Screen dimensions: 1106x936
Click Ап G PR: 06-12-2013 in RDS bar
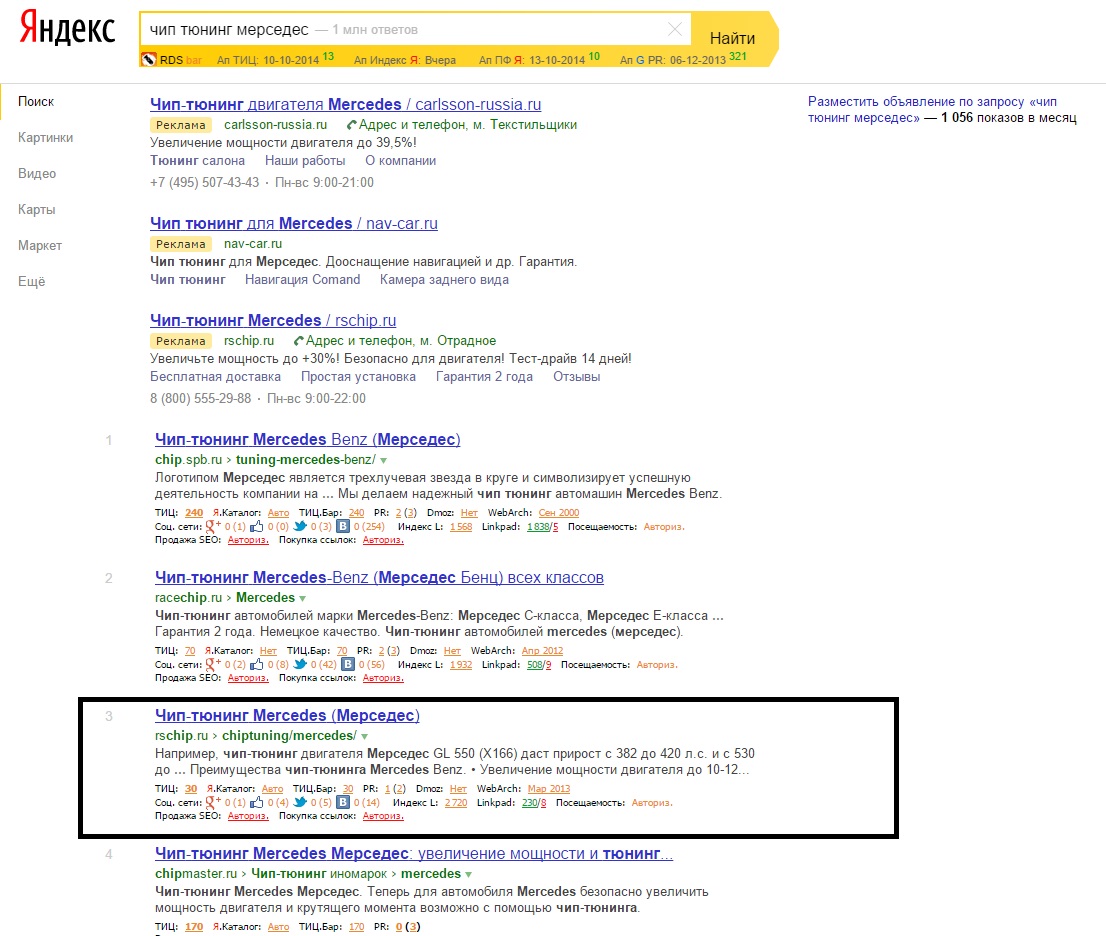click(x=683, y=59)
